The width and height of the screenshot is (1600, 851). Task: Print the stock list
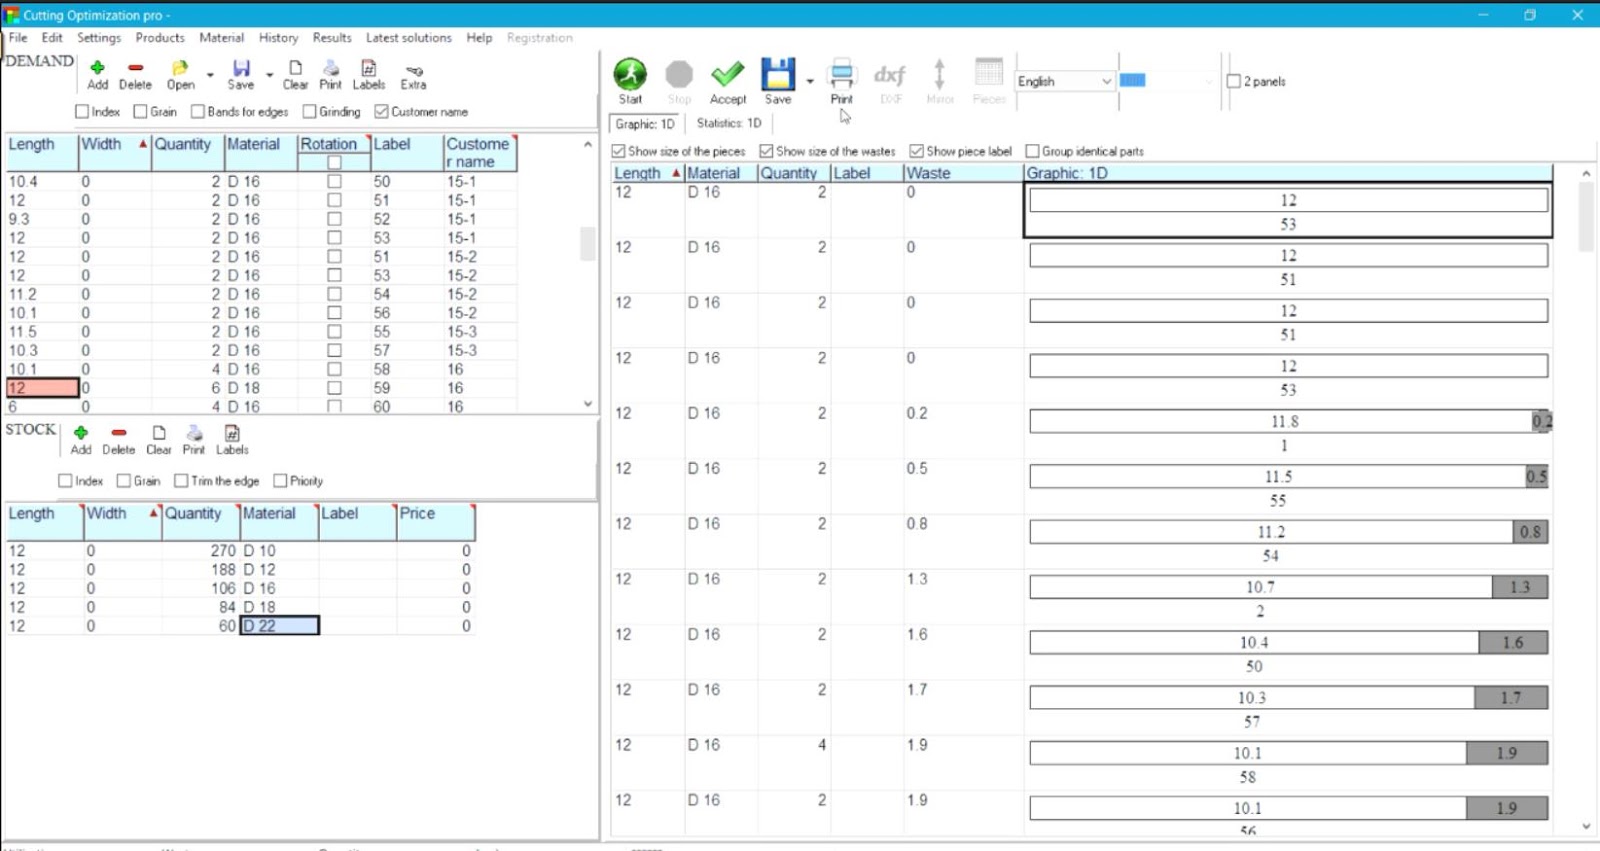(x=194, y=440)
